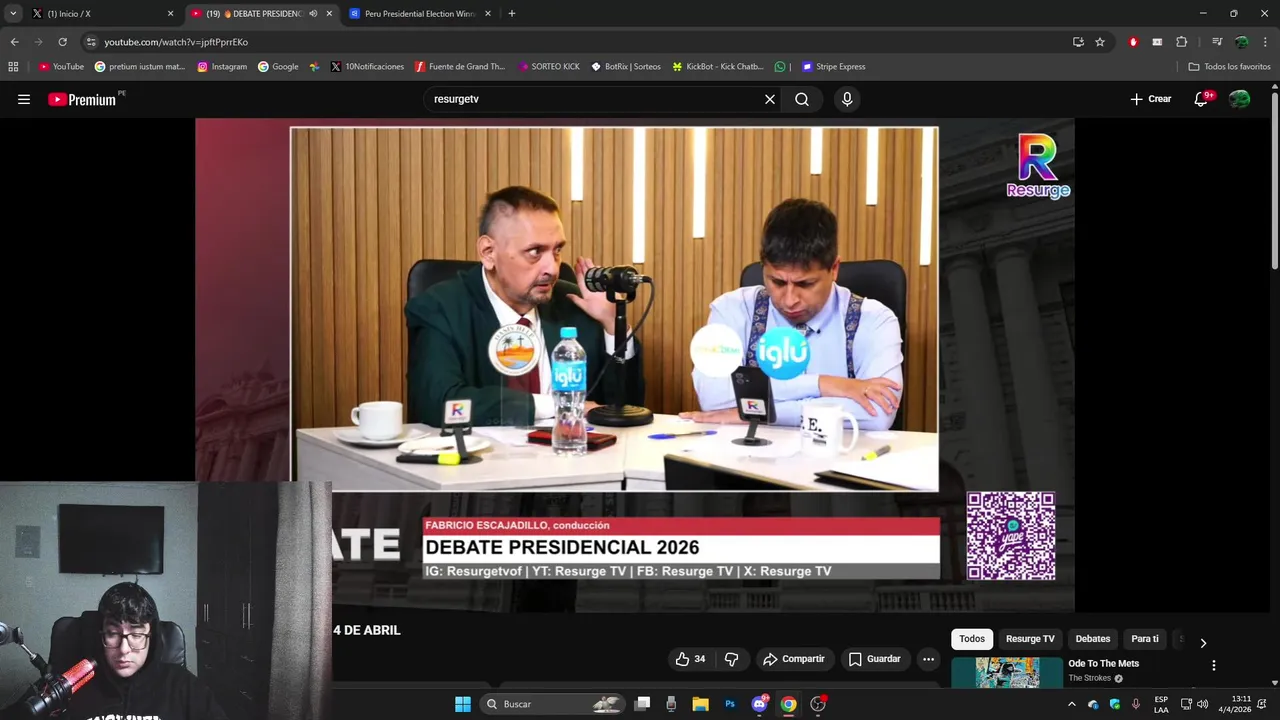Go back in browser history
The width and height of the screenshot is (1280, 720).
pos(14,42)
